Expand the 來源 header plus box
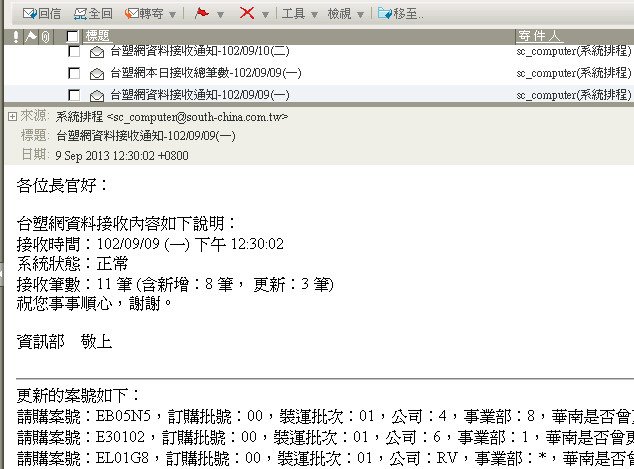 click(x=11, y=116)
